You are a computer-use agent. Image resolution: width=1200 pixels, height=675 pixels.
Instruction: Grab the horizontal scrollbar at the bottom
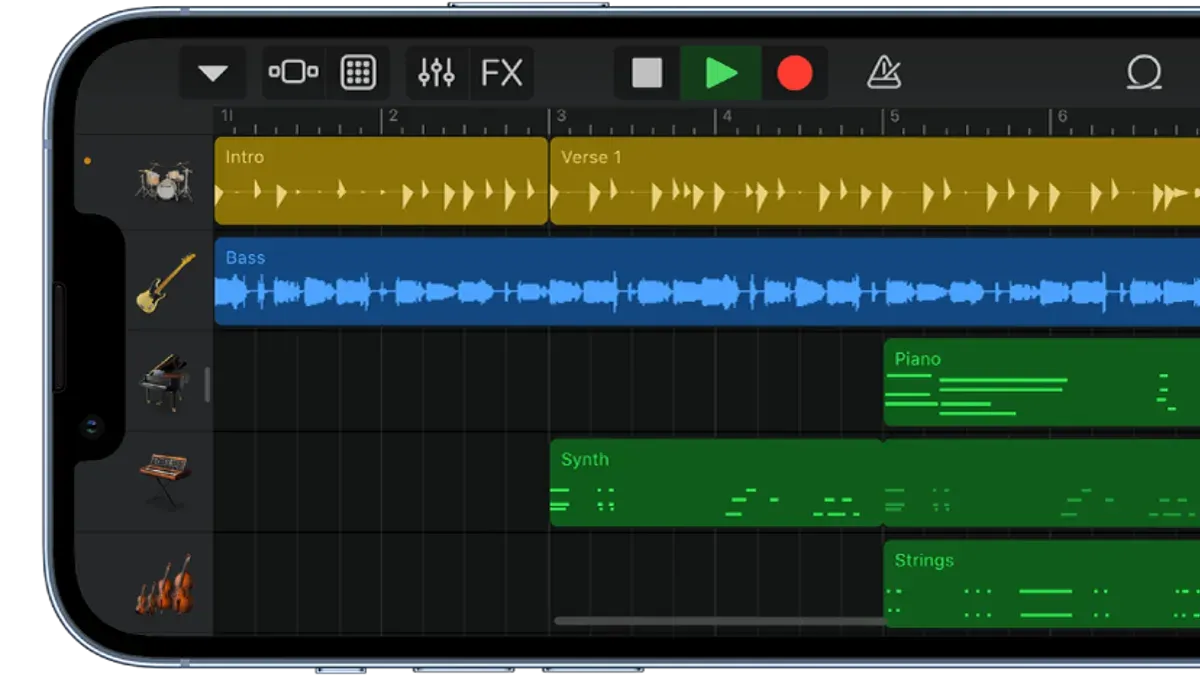720,621
